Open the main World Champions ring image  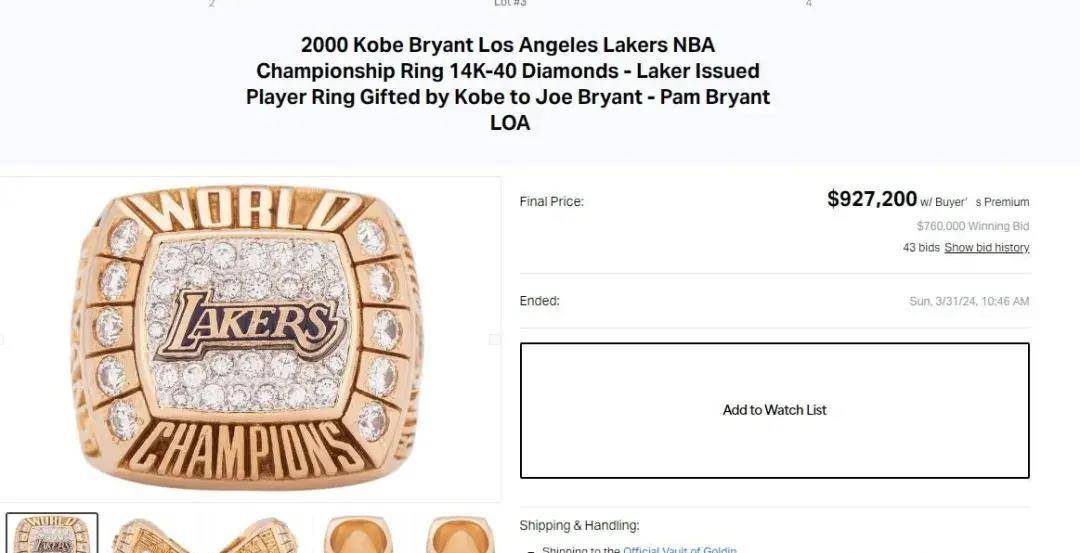[248, 338]
